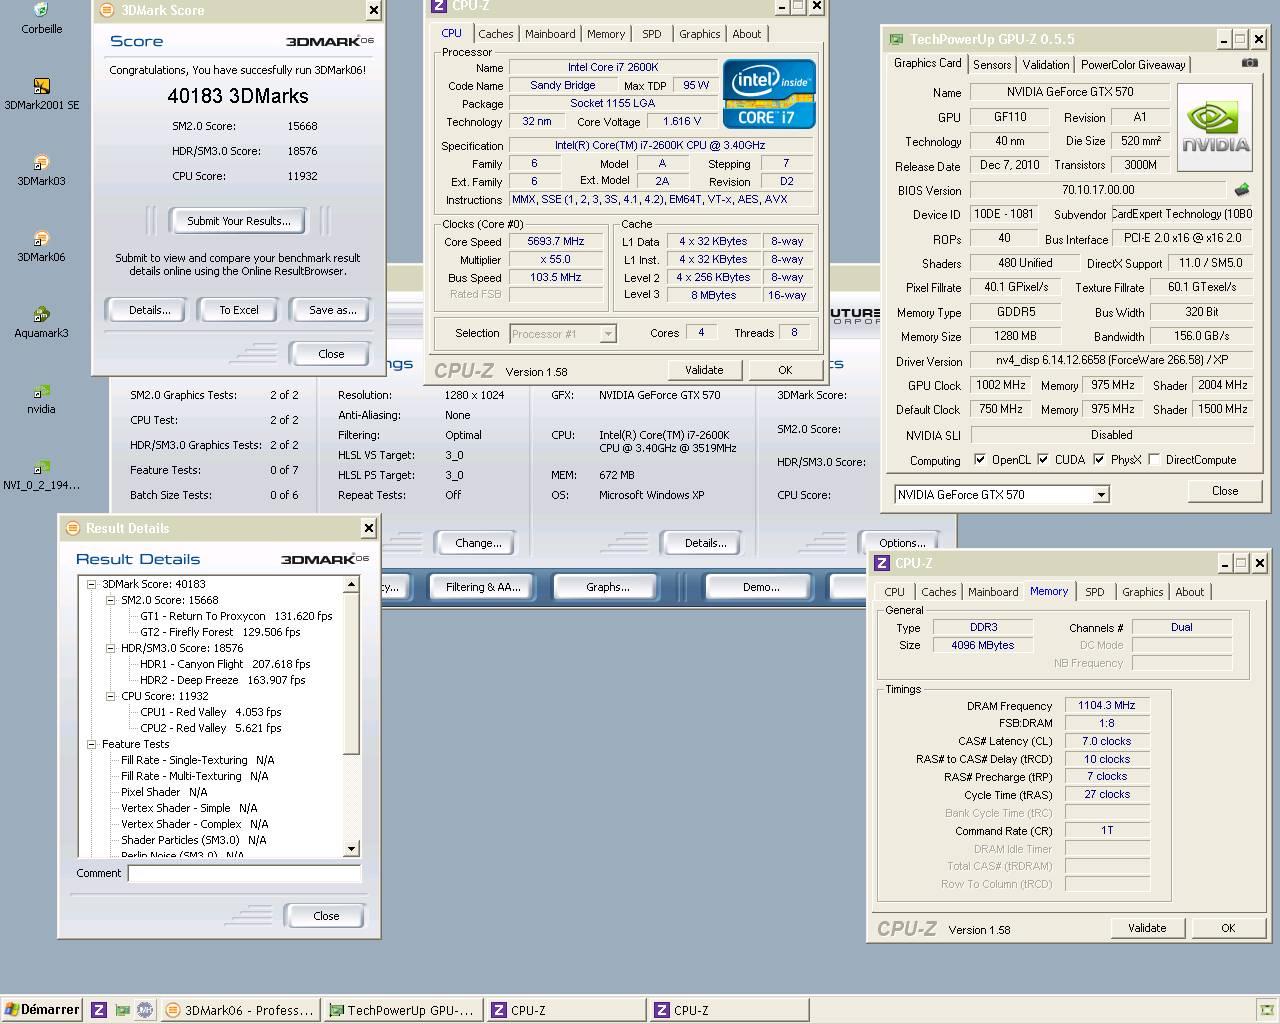Click the Result Details window title icon
The width and height of the screenshot is (1280, 1024).
[x=73, y=528]
